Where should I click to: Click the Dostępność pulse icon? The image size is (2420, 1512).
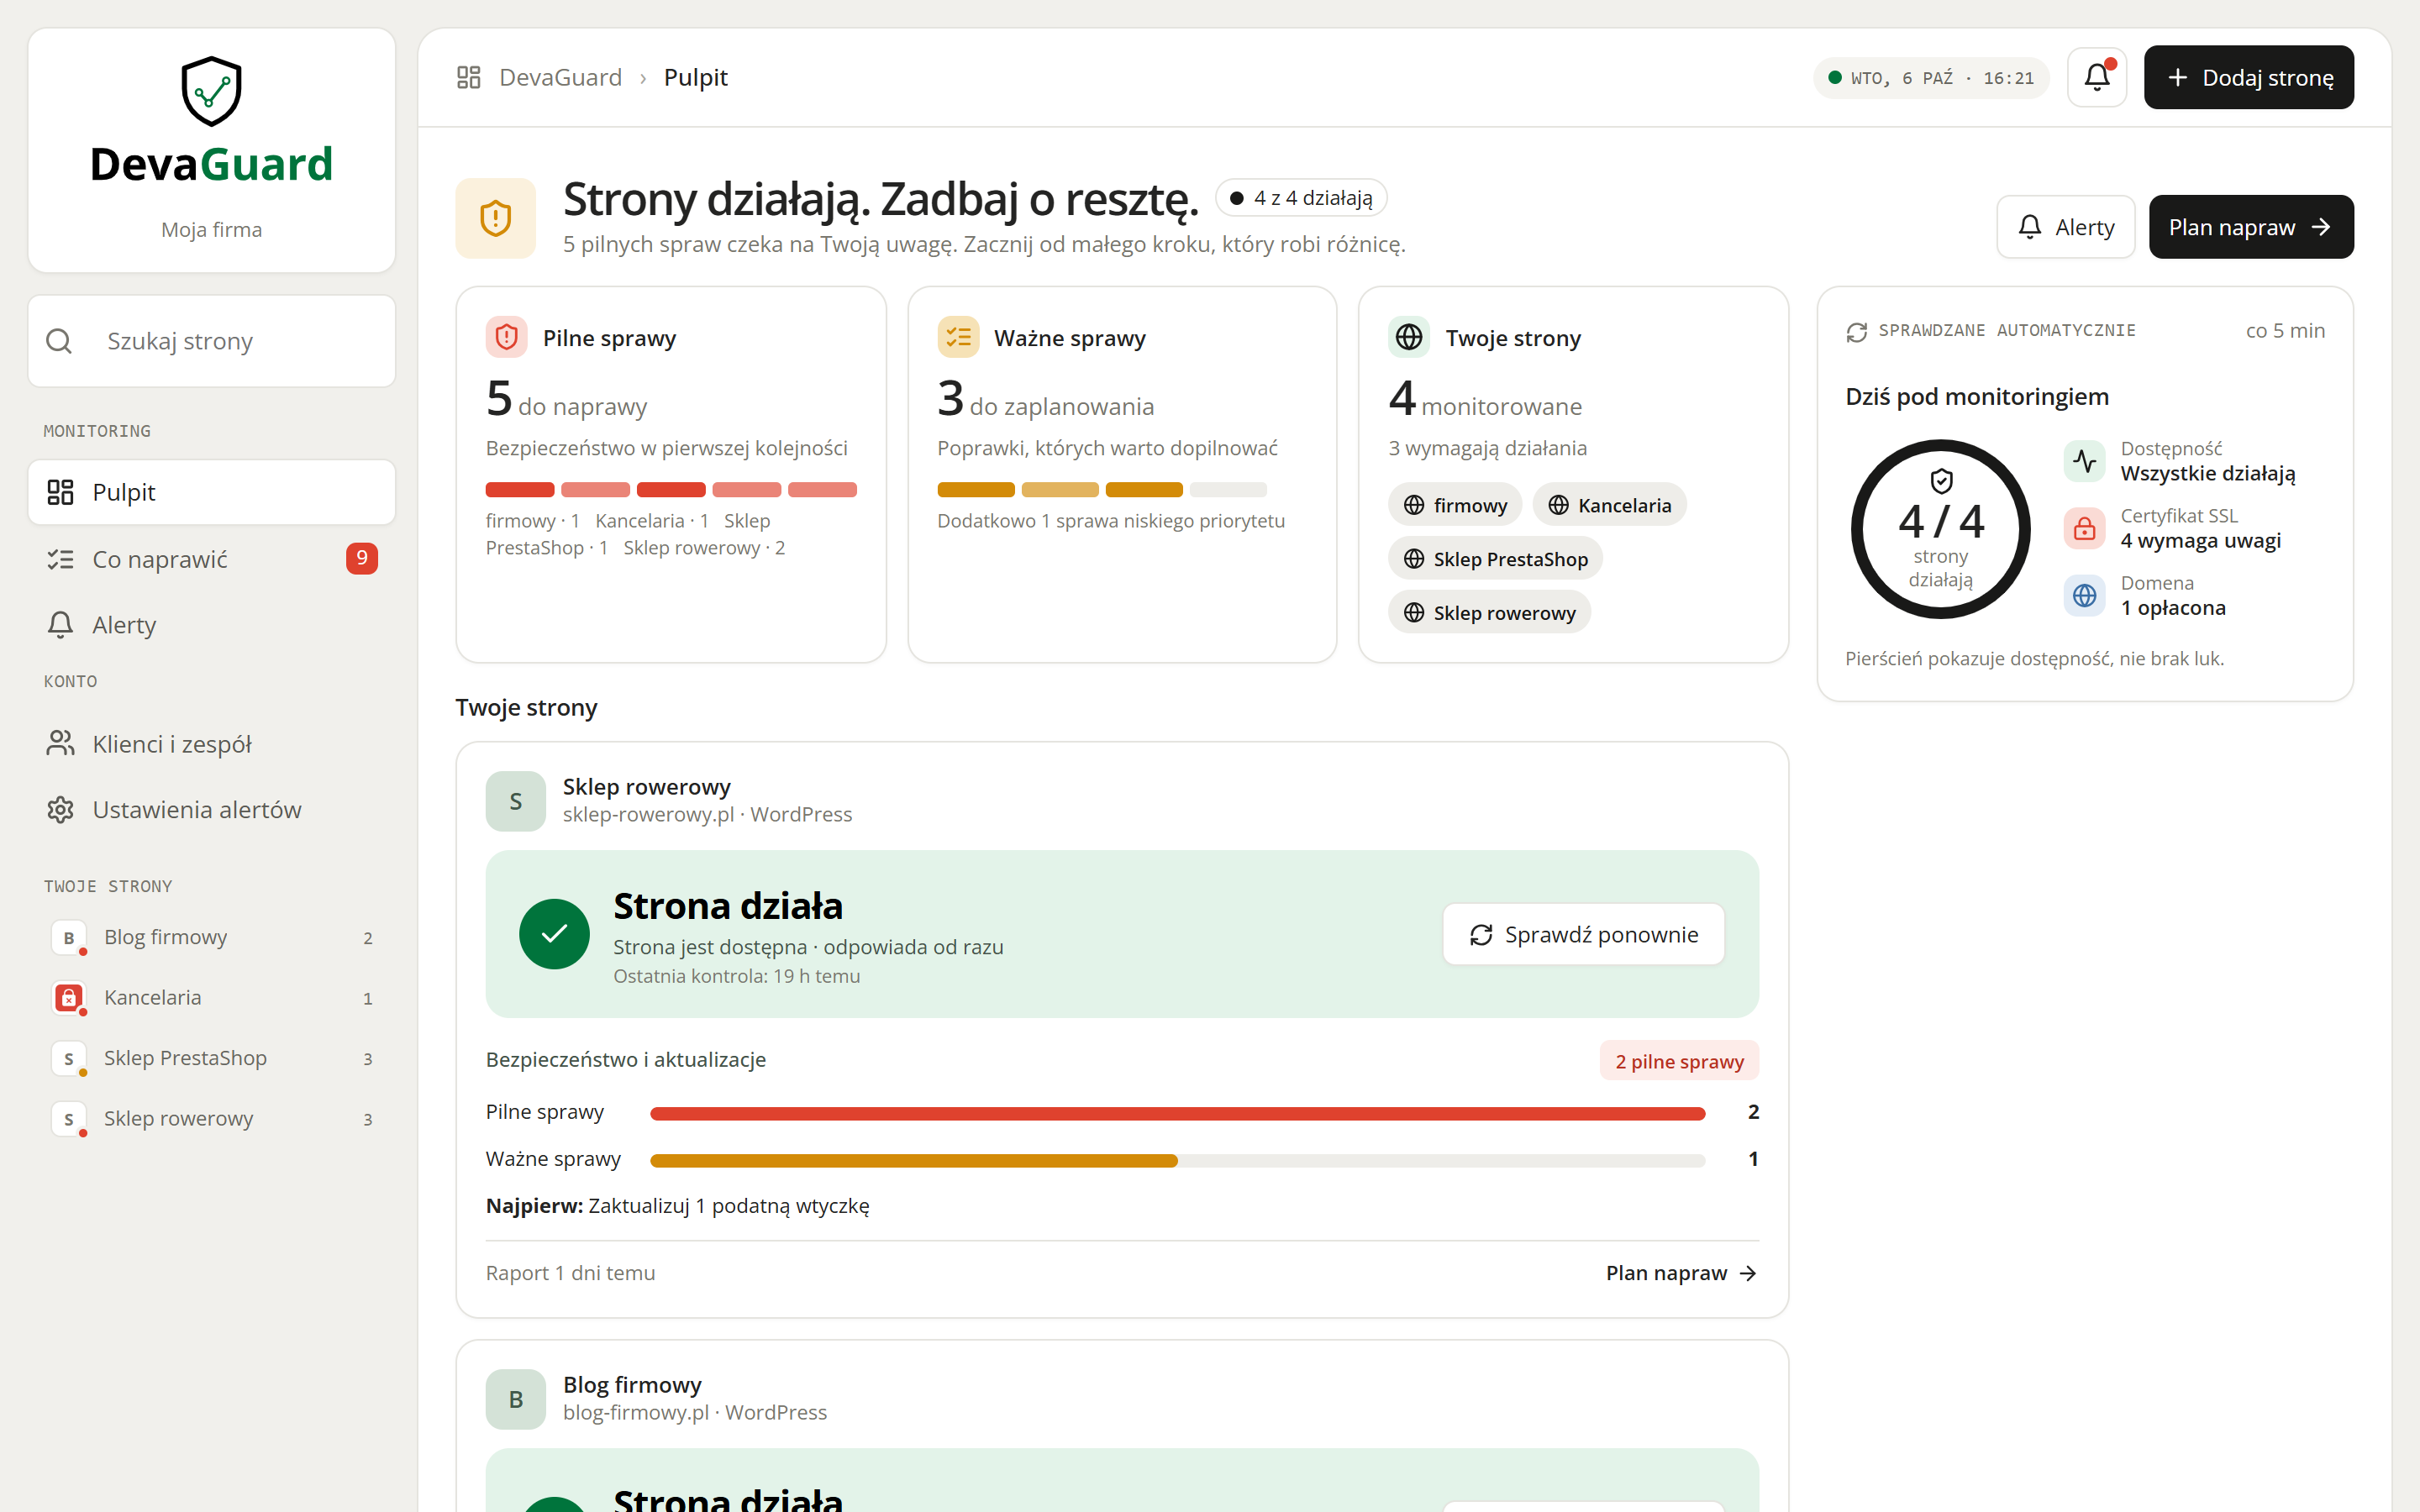tap(2084, 461)
